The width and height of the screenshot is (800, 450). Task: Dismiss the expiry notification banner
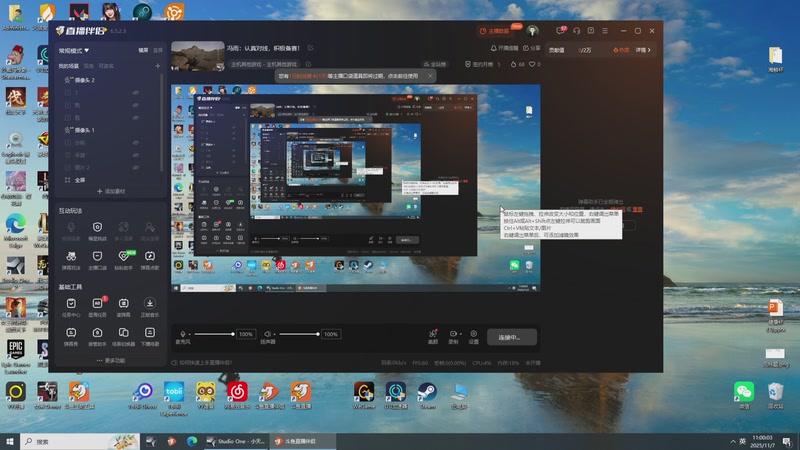(430, 76)
